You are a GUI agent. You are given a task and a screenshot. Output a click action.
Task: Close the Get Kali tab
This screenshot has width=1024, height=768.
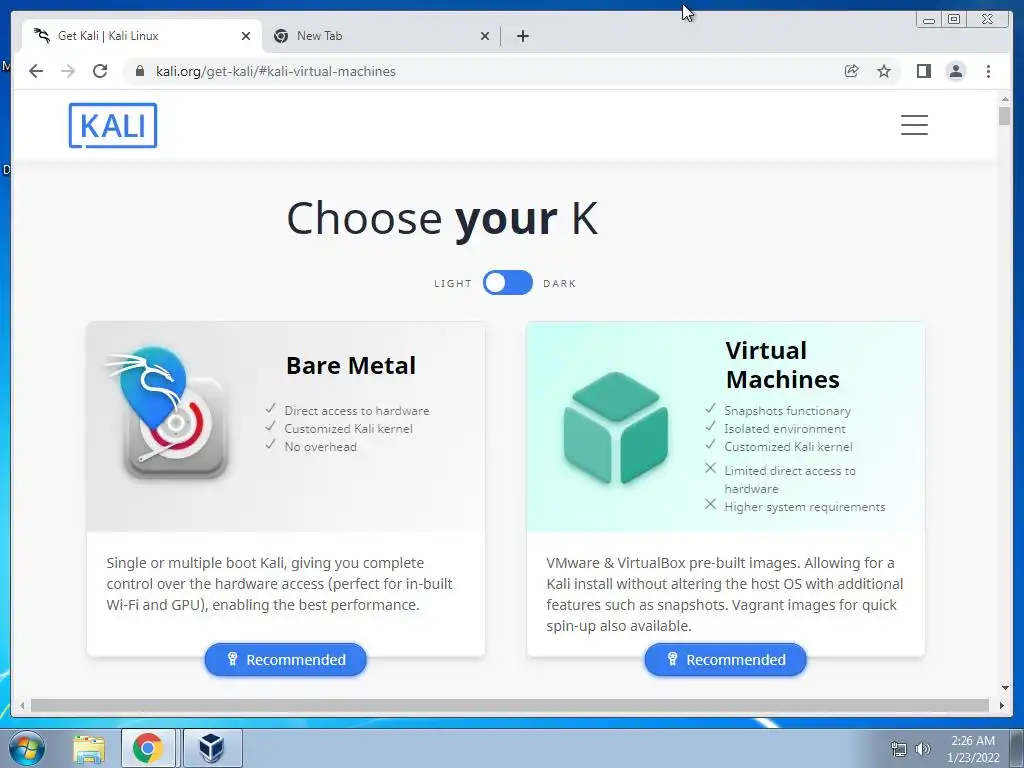click(246, 36)
